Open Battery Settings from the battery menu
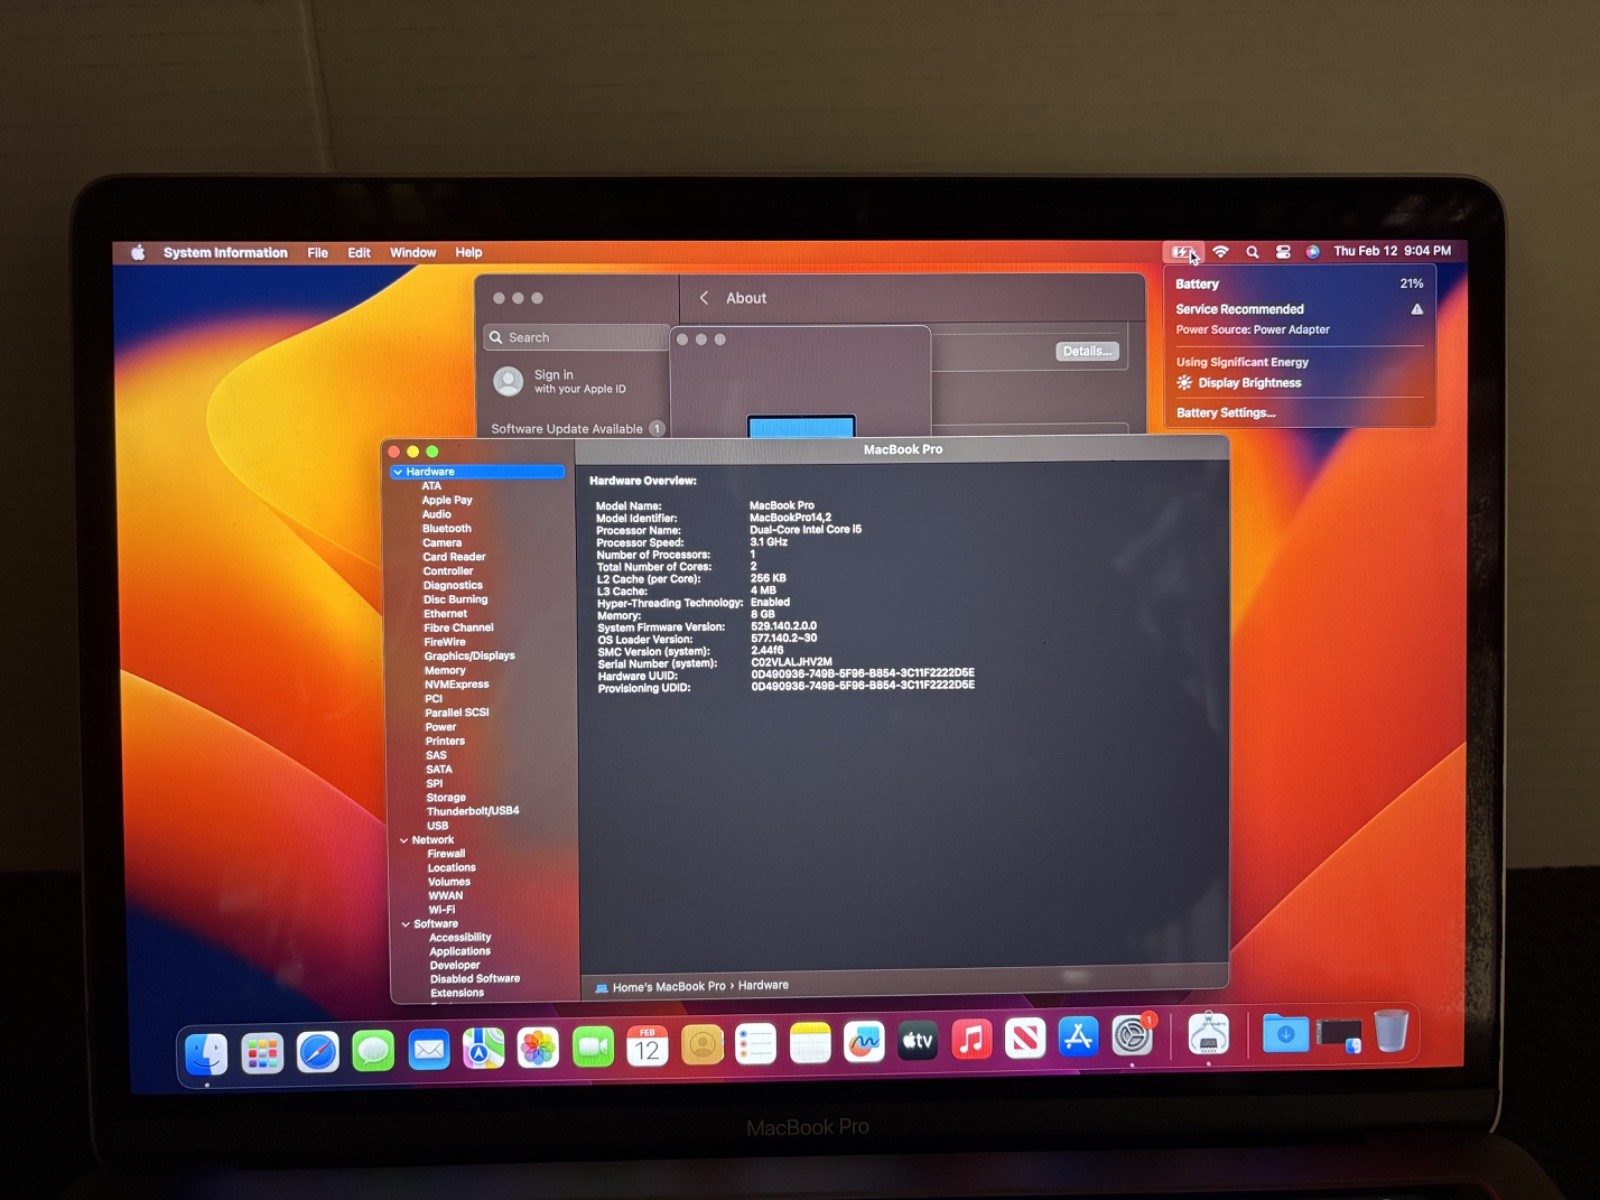 tap(1226, 413)
